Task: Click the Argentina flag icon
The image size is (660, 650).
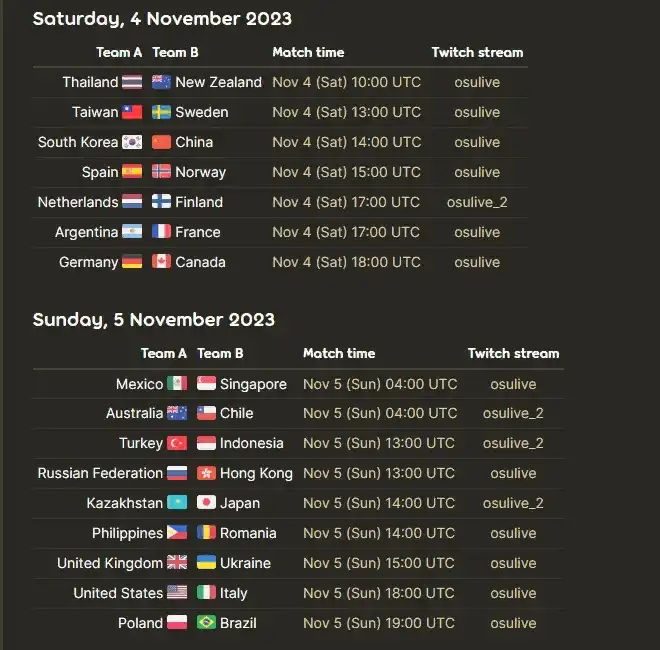Action: (132, 232)
